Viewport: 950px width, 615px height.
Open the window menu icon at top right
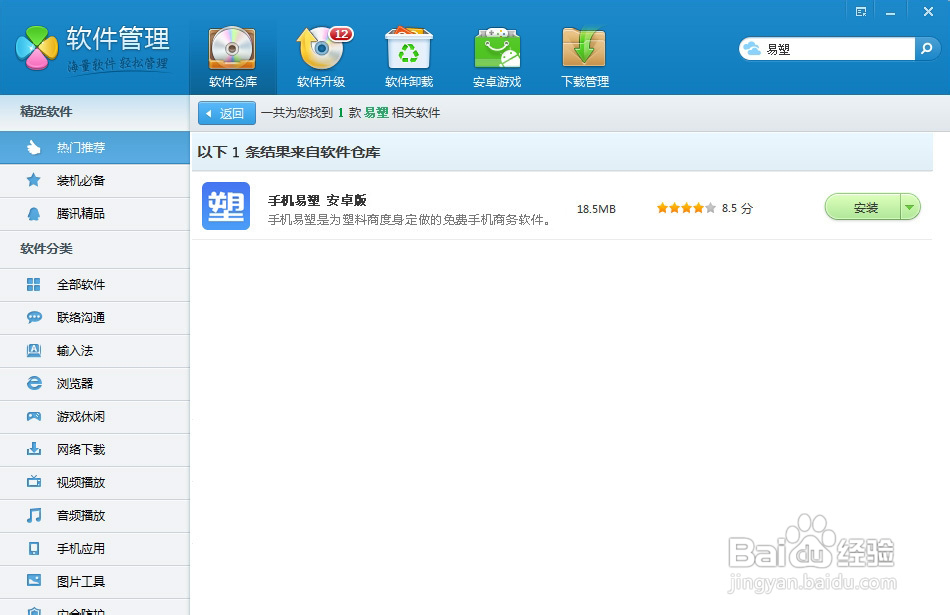click(x=860, y=12)
